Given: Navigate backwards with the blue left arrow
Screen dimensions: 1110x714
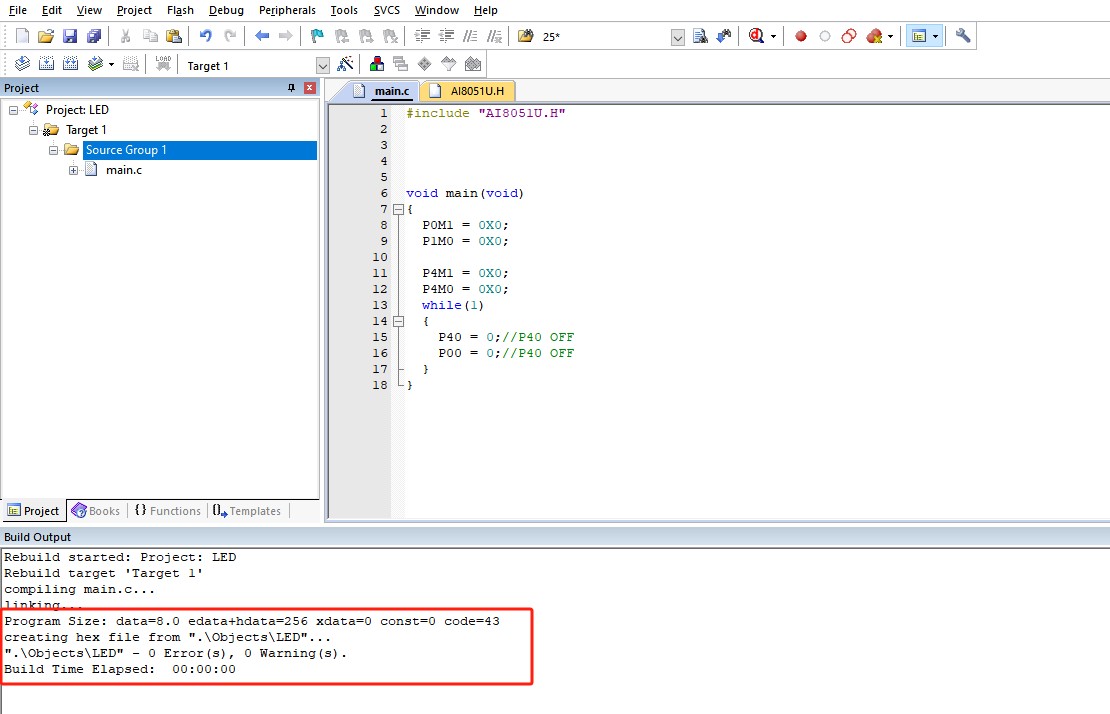Looking at the screenshot, I should coord(262,36).
